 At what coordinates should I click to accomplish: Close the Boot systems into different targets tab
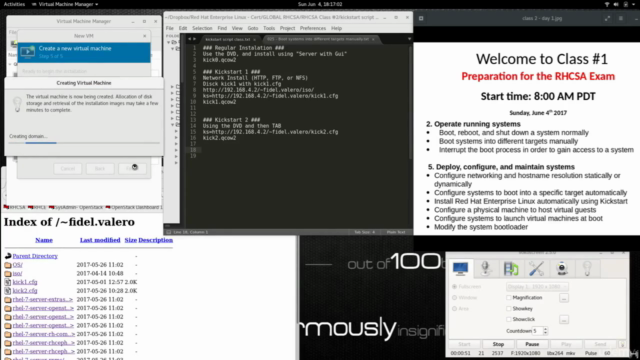[373, 39]
